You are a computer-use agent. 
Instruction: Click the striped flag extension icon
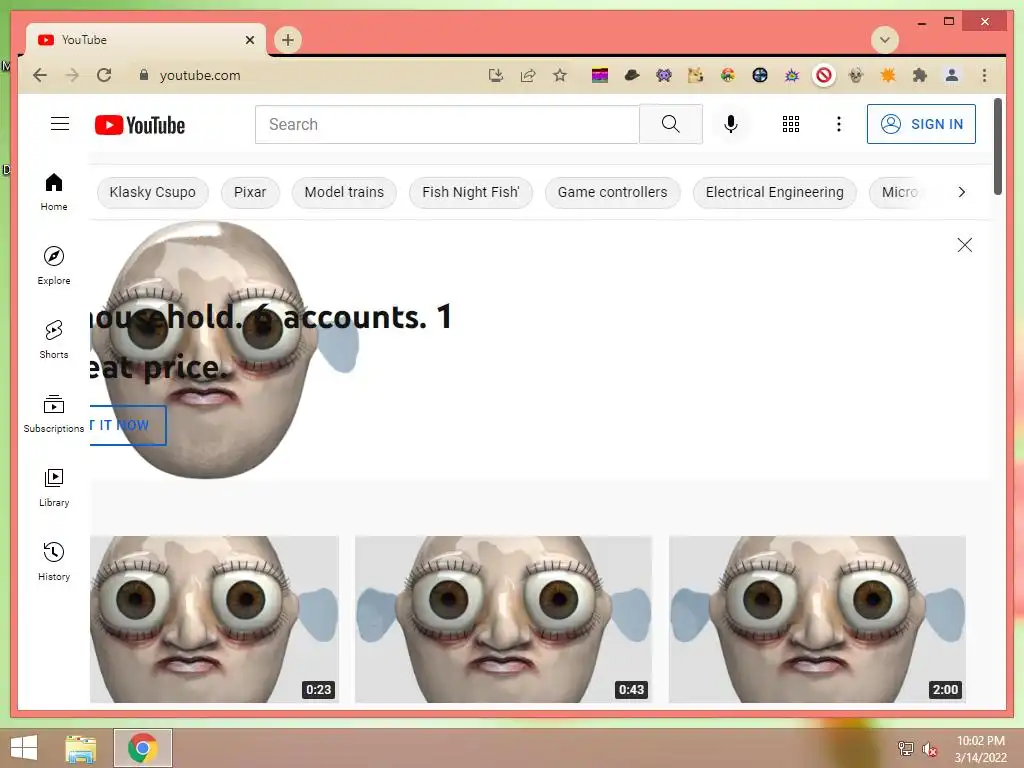pyautogui.click(x=600, y=75)
